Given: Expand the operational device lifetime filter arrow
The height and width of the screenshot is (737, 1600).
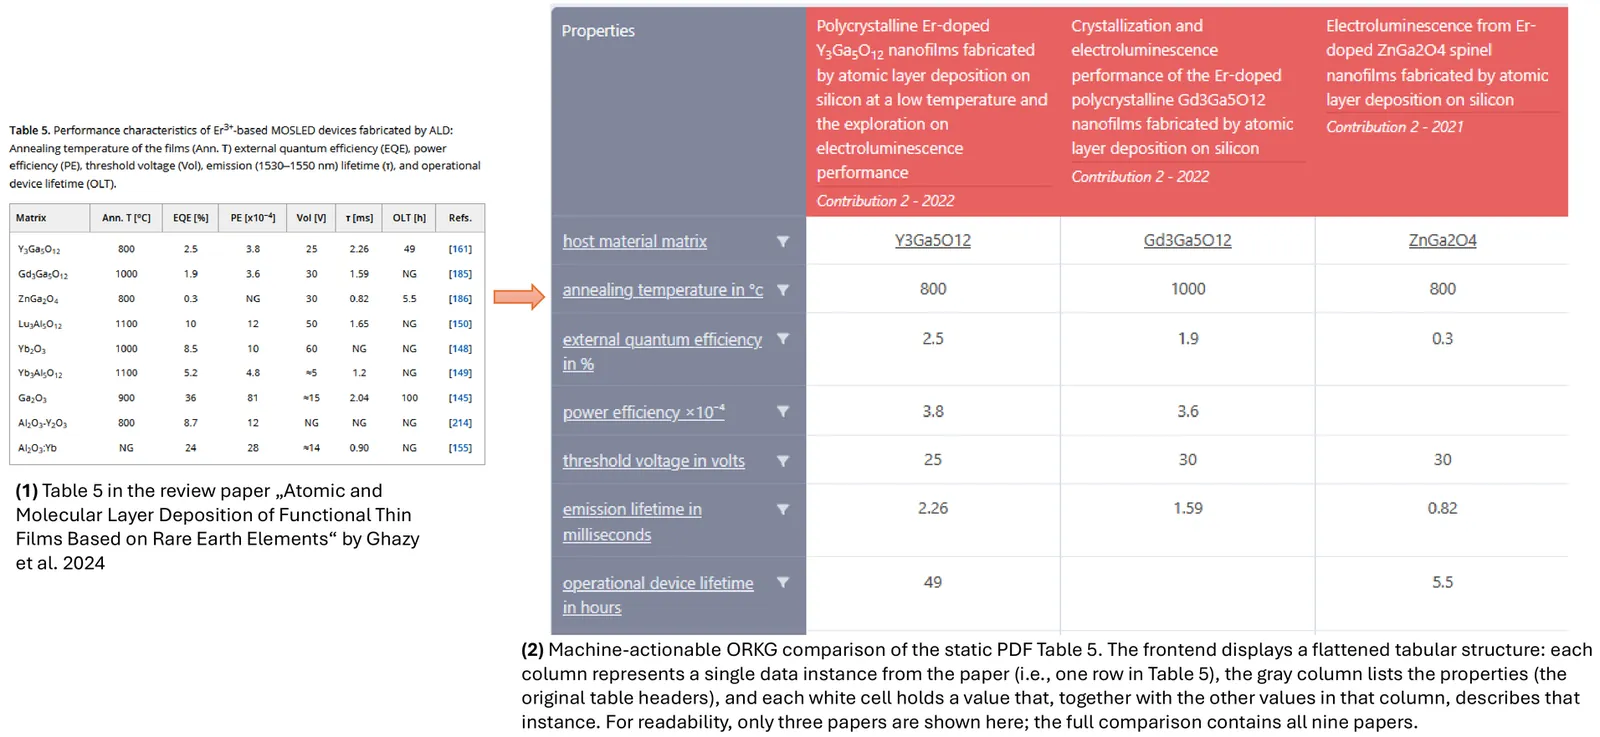Looking at the screenshot, I should coord(783,582).
